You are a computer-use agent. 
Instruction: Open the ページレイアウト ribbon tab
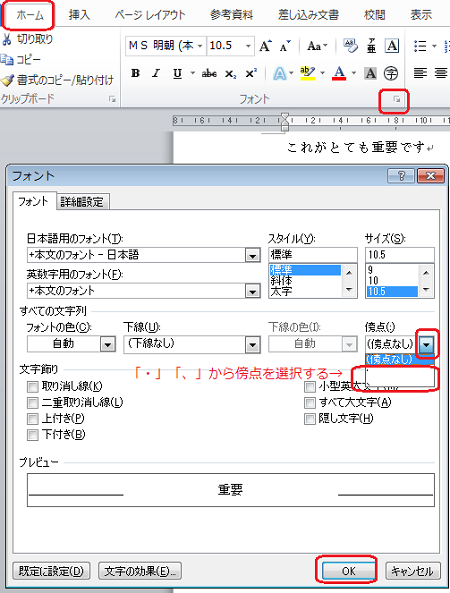[x=151, y=15]
